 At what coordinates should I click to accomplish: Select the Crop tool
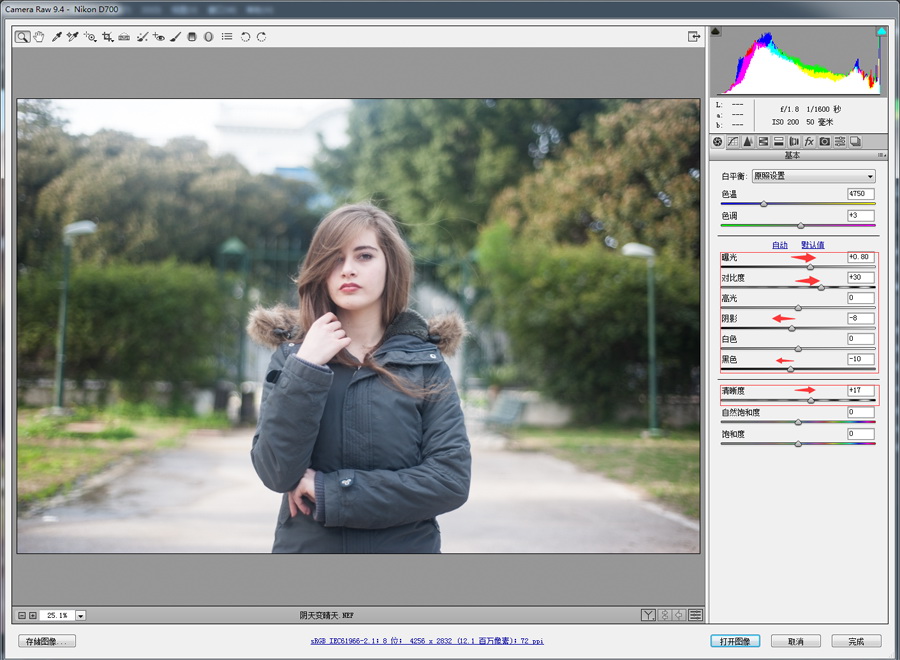[x=107, y=37]
